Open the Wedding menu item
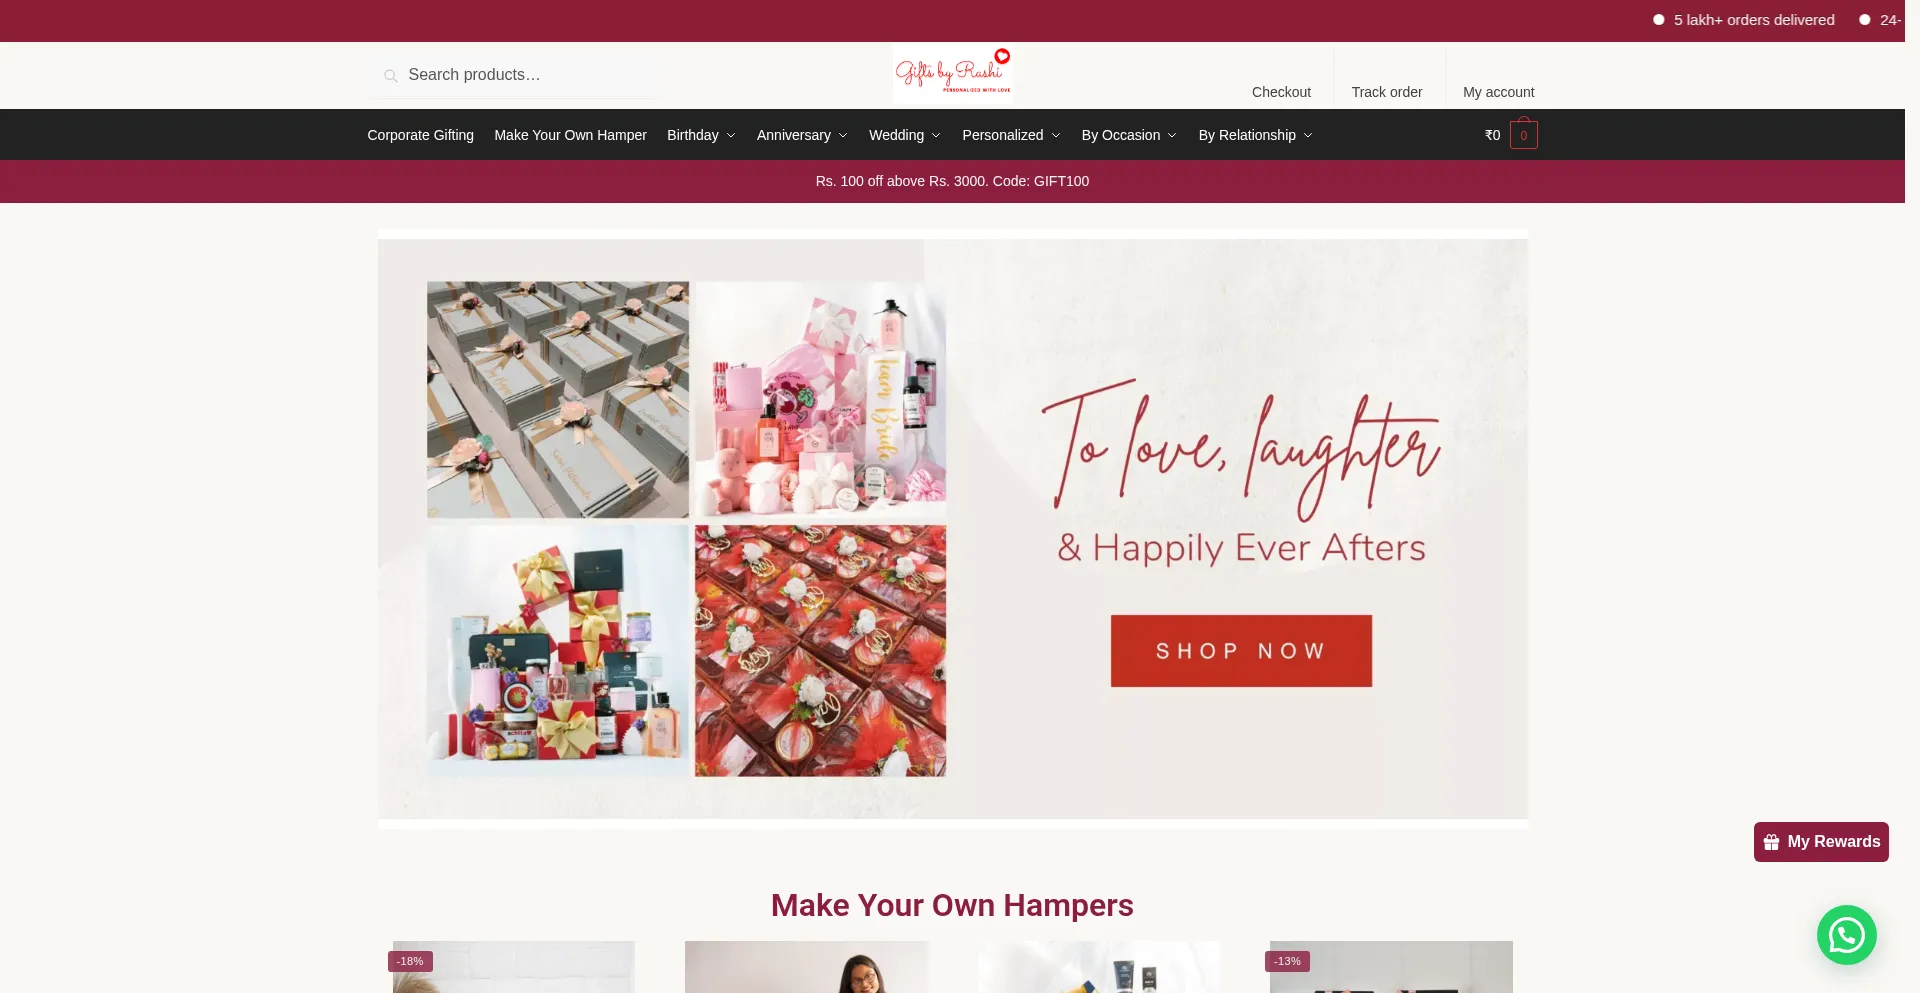Screen dimensions: 1920x993 (896, 135)
